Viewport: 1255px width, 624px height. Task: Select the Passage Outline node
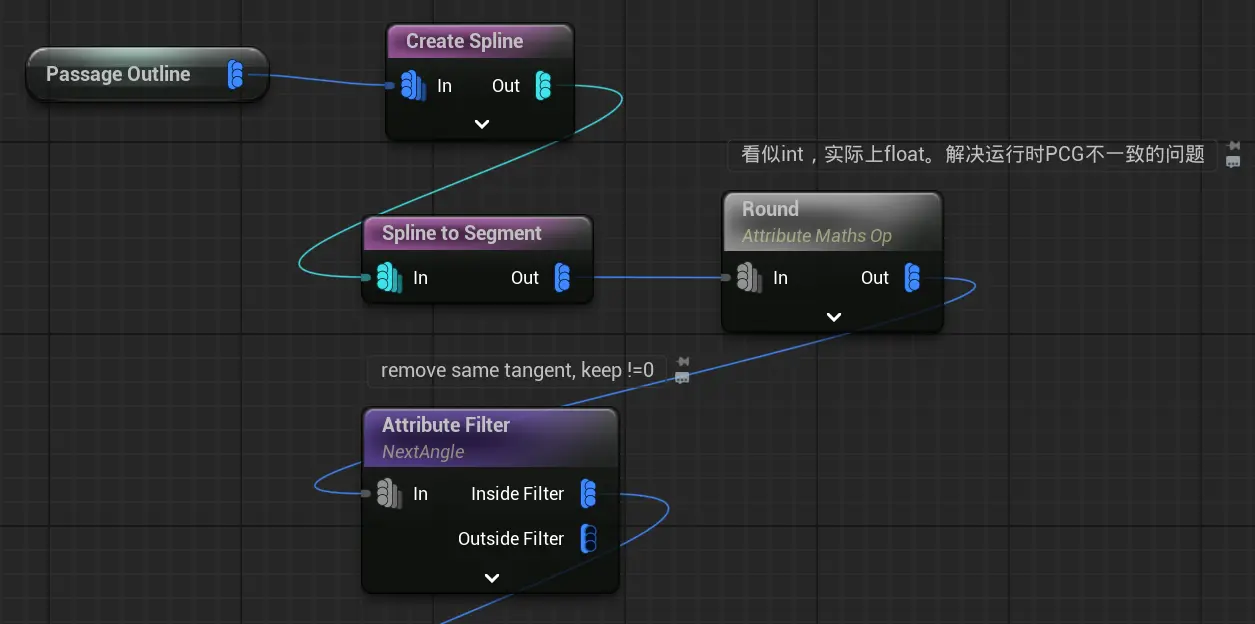click(x=118, y=75)
